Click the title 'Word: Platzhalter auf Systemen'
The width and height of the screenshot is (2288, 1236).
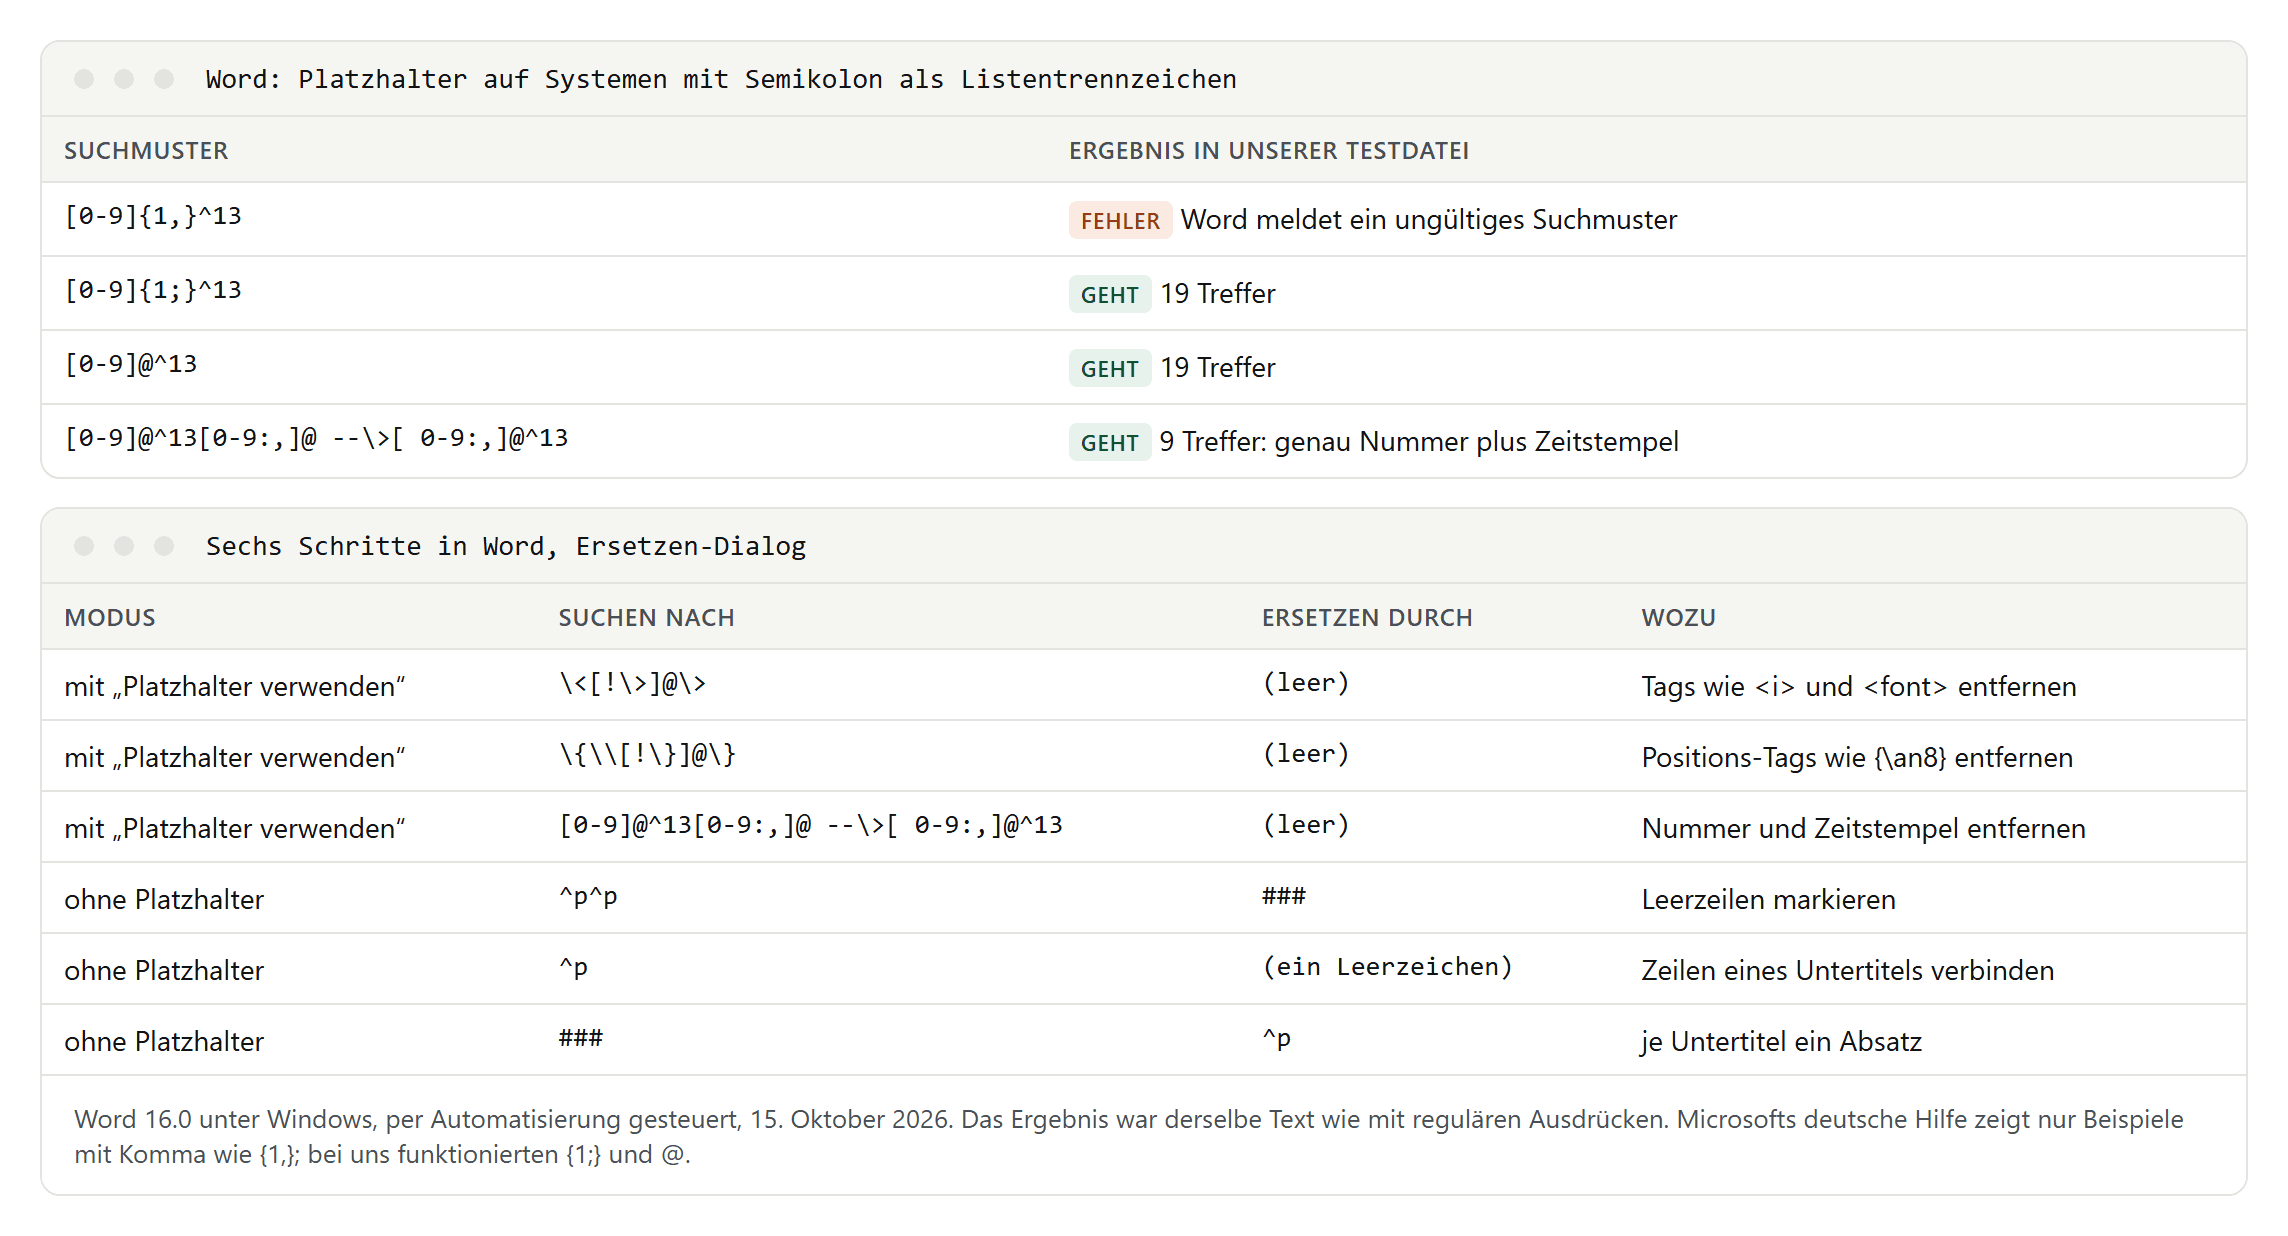[x=720, y=79]
